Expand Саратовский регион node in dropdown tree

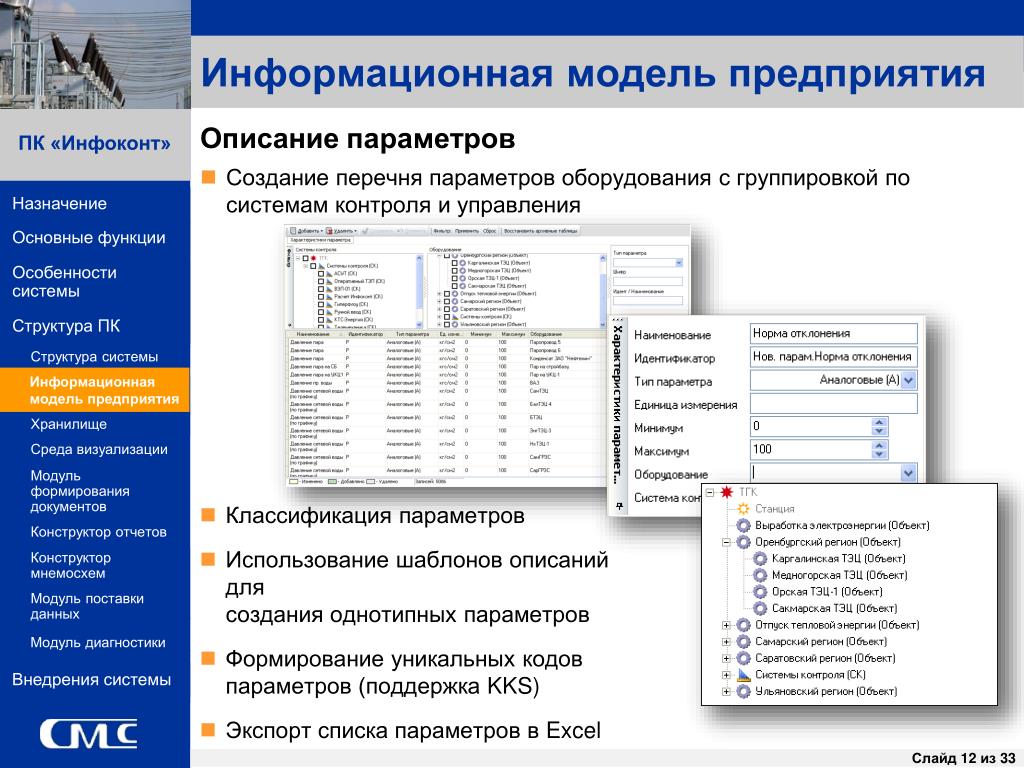[726, 658]
